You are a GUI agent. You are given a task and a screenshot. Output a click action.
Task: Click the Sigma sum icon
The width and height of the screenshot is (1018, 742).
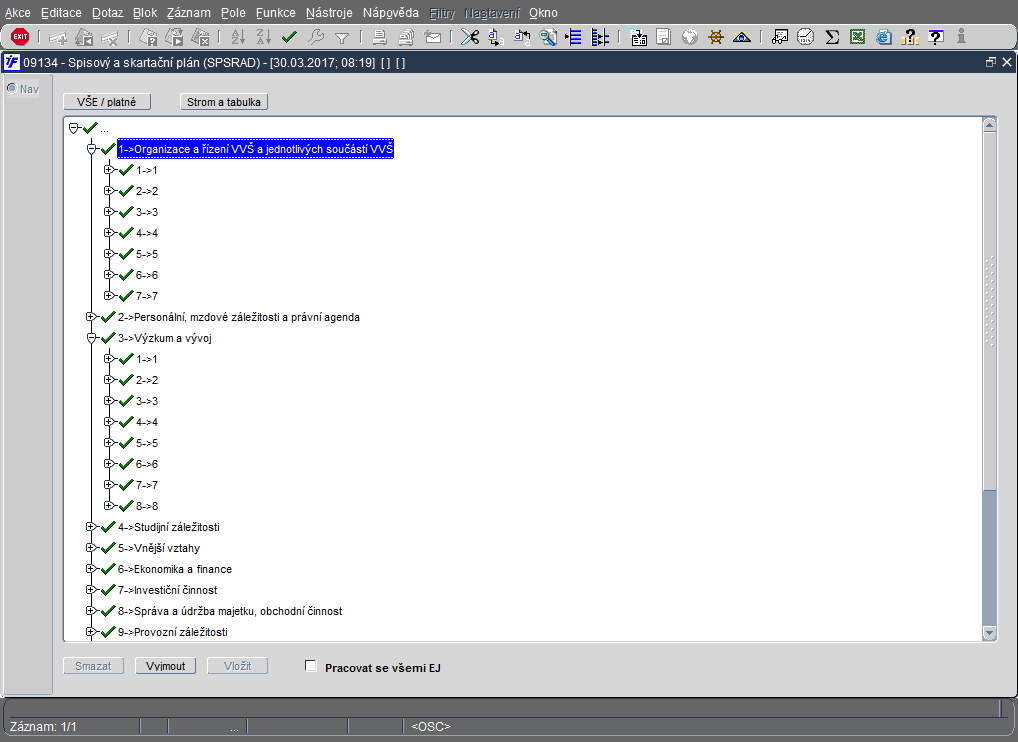point(832,37)
